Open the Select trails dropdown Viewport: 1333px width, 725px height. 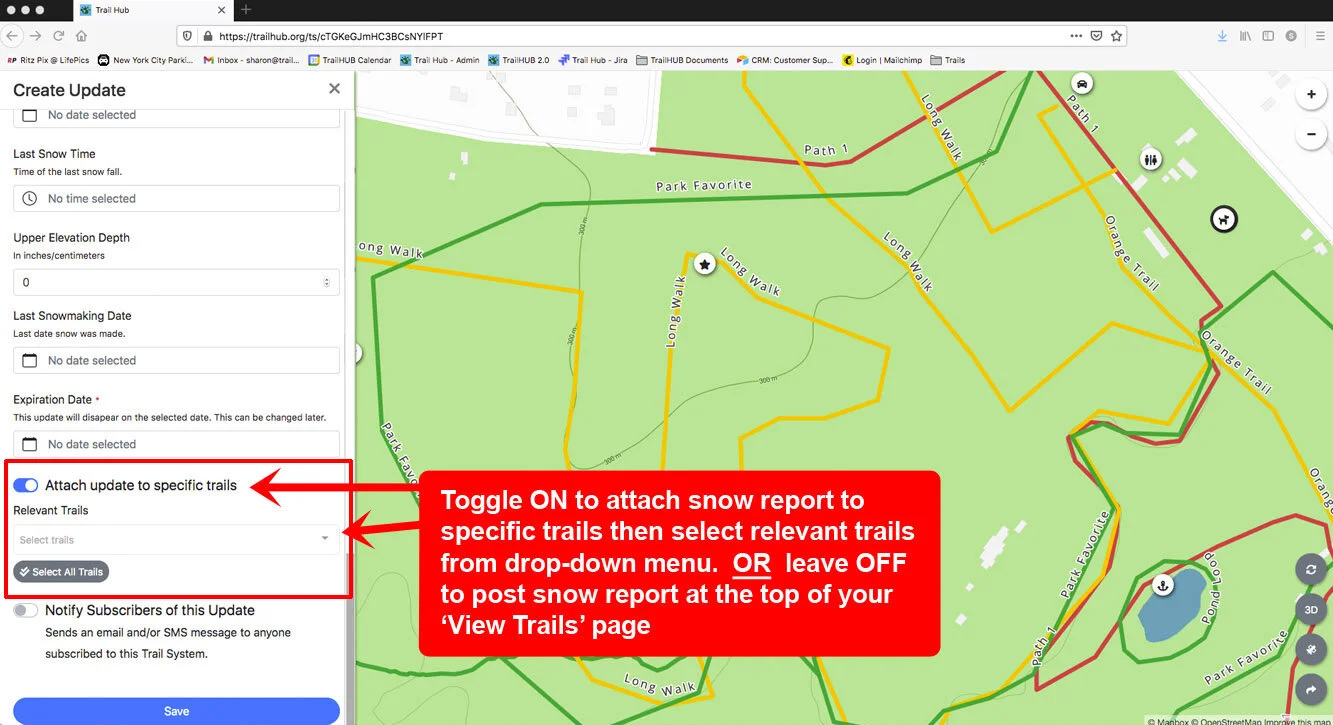tap(176, 540)
